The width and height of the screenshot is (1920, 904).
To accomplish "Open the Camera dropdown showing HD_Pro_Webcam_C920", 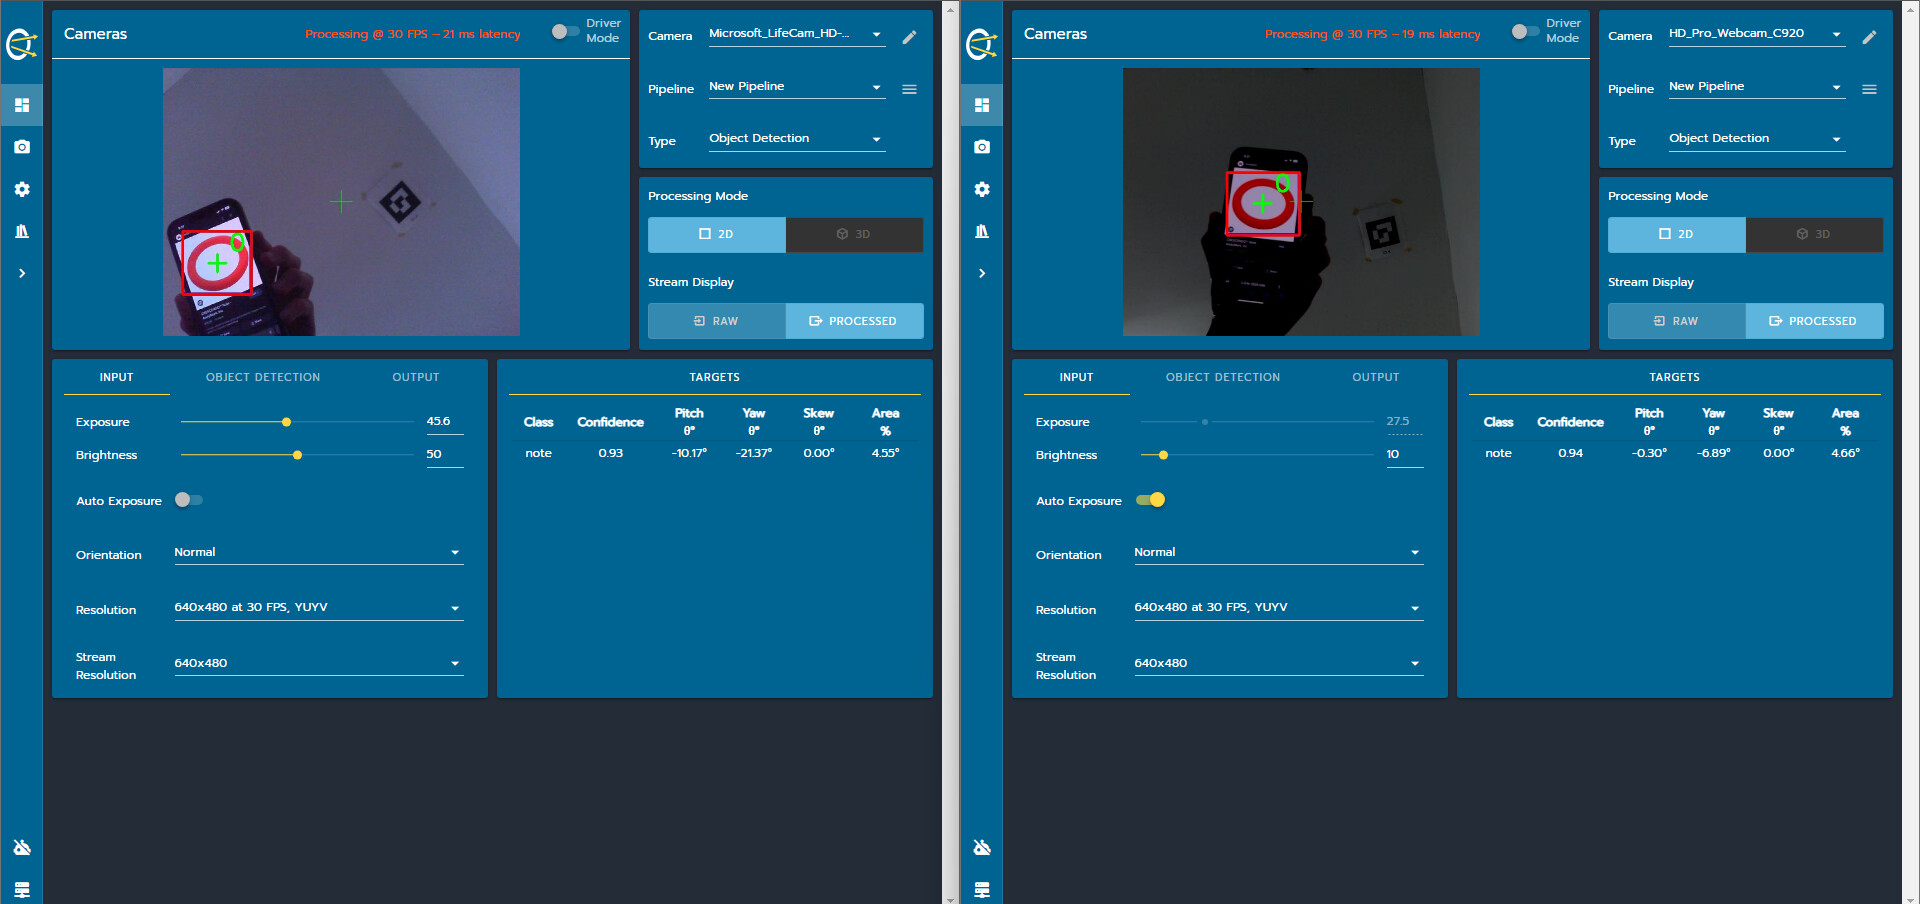I will click(1756, 34).
